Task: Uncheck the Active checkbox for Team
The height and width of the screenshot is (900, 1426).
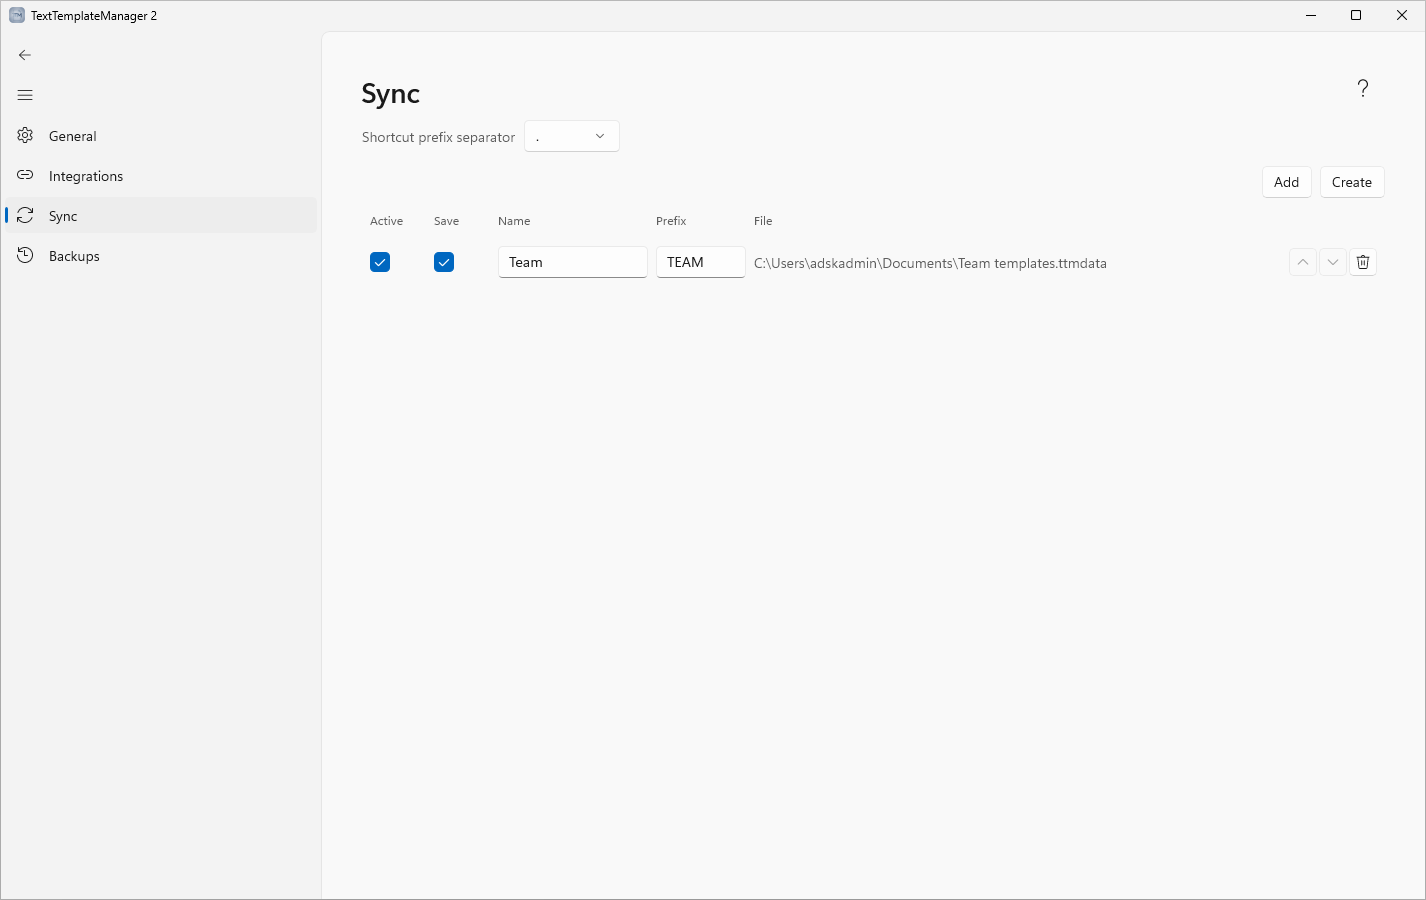Action: coord(380,262)
